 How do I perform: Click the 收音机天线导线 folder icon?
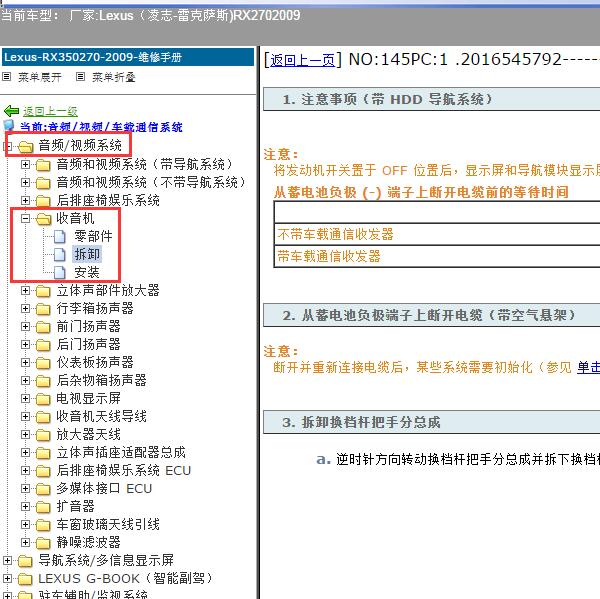coord(43,417)
